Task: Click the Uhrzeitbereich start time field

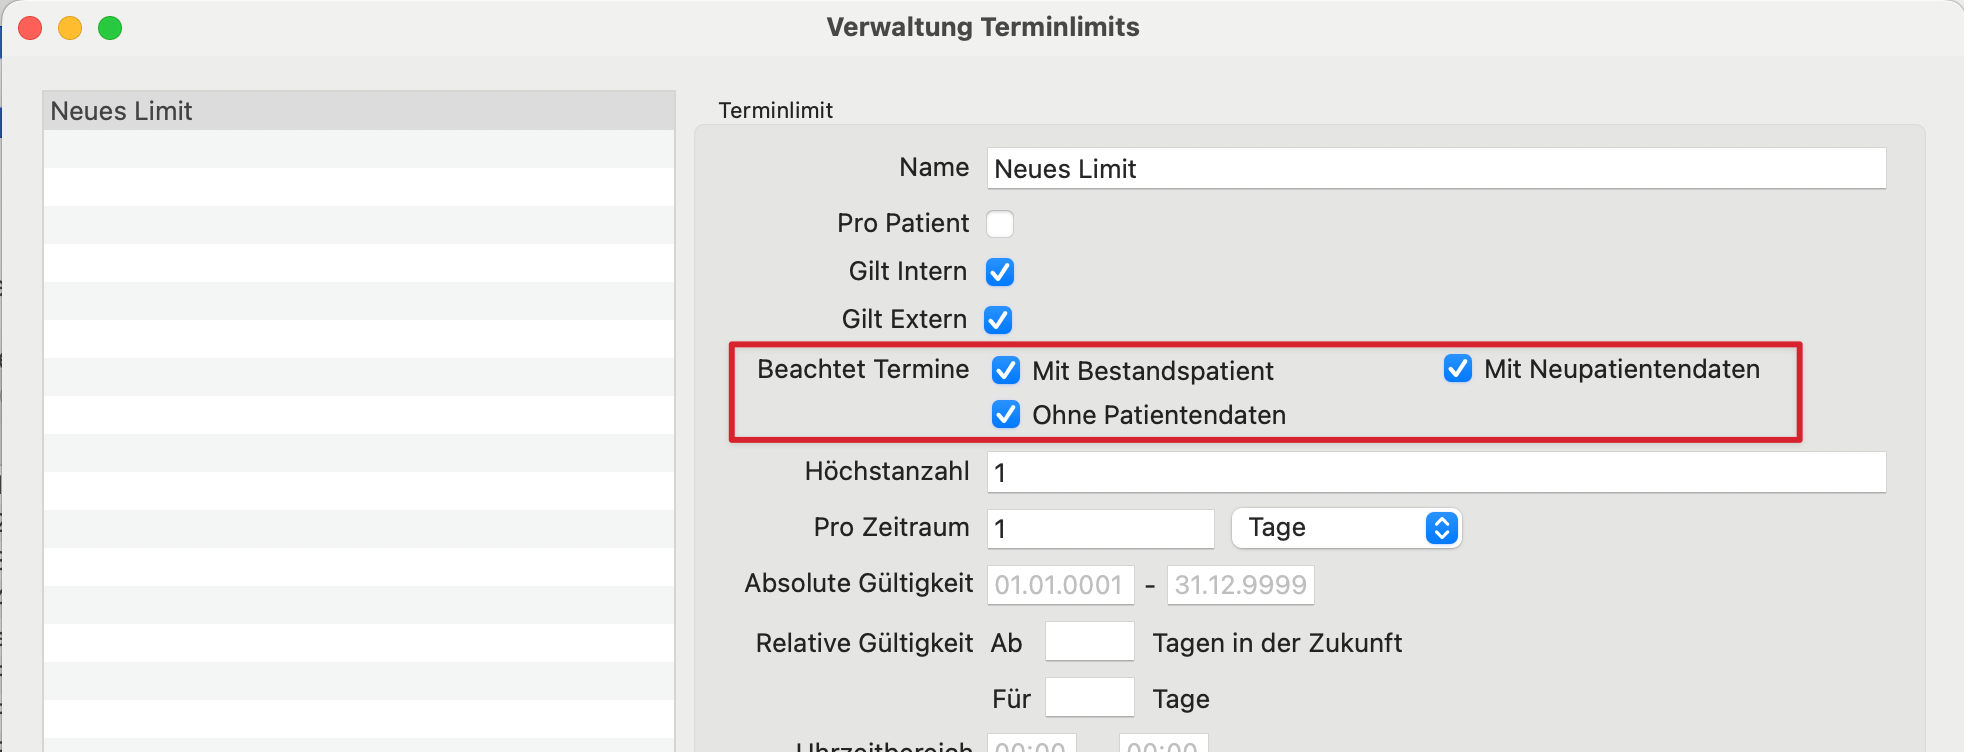Action: 1031,743
